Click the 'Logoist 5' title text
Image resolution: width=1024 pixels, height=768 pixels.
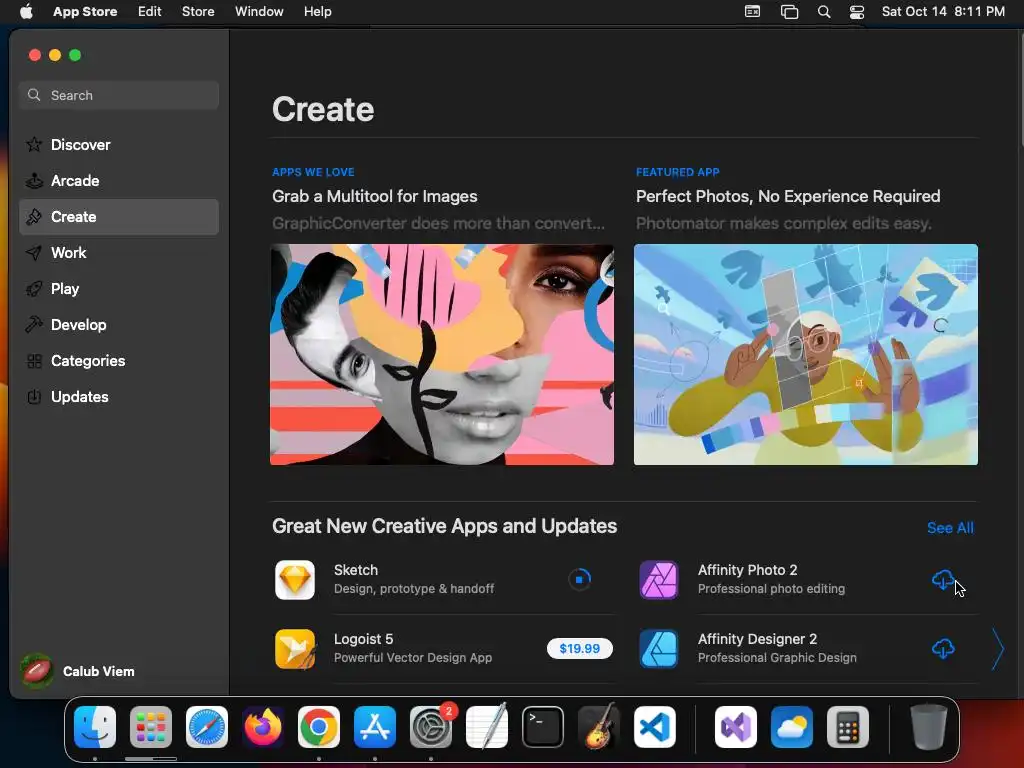click(364, 639)
